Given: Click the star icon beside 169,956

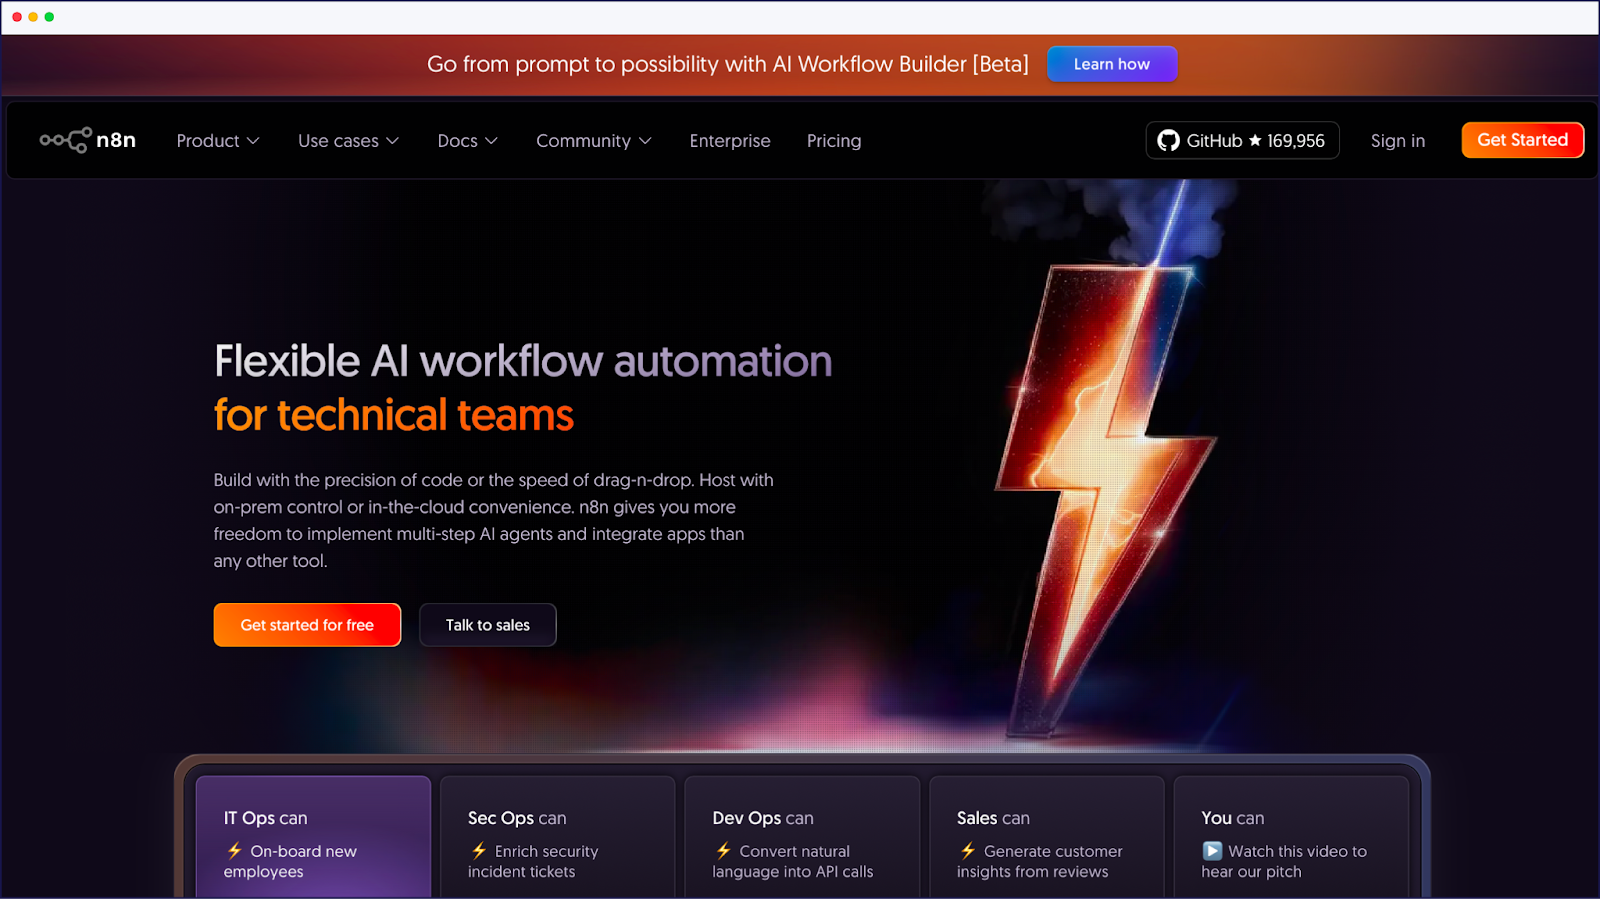Looking at the screenshot, I should coord(1255,140).
